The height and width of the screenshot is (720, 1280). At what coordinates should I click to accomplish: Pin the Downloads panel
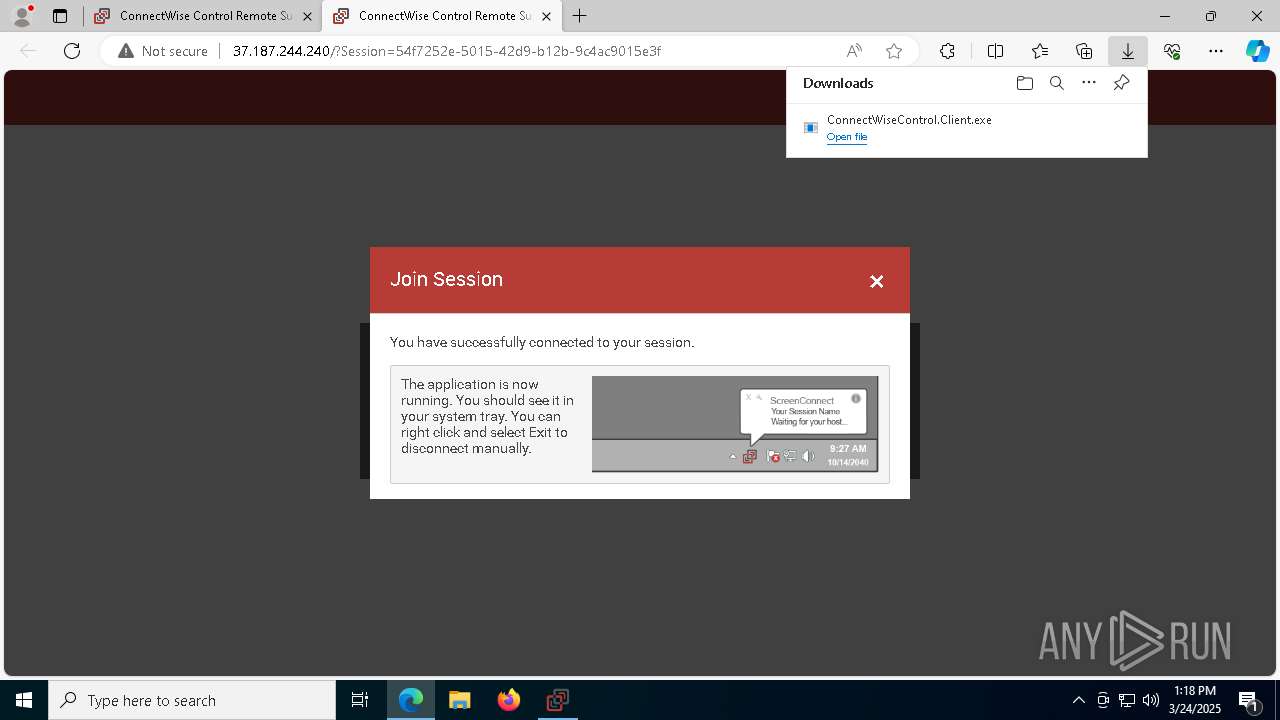(1121, 83)
